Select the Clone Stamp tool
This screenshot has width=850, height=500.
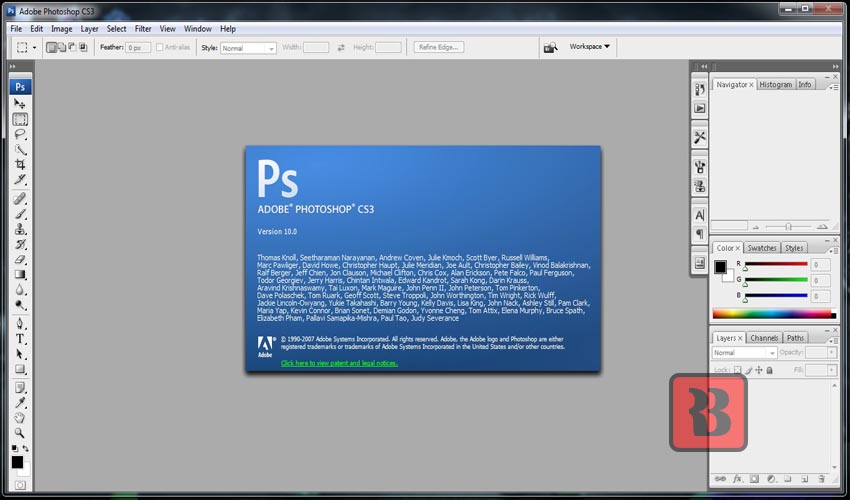point(20,229)
